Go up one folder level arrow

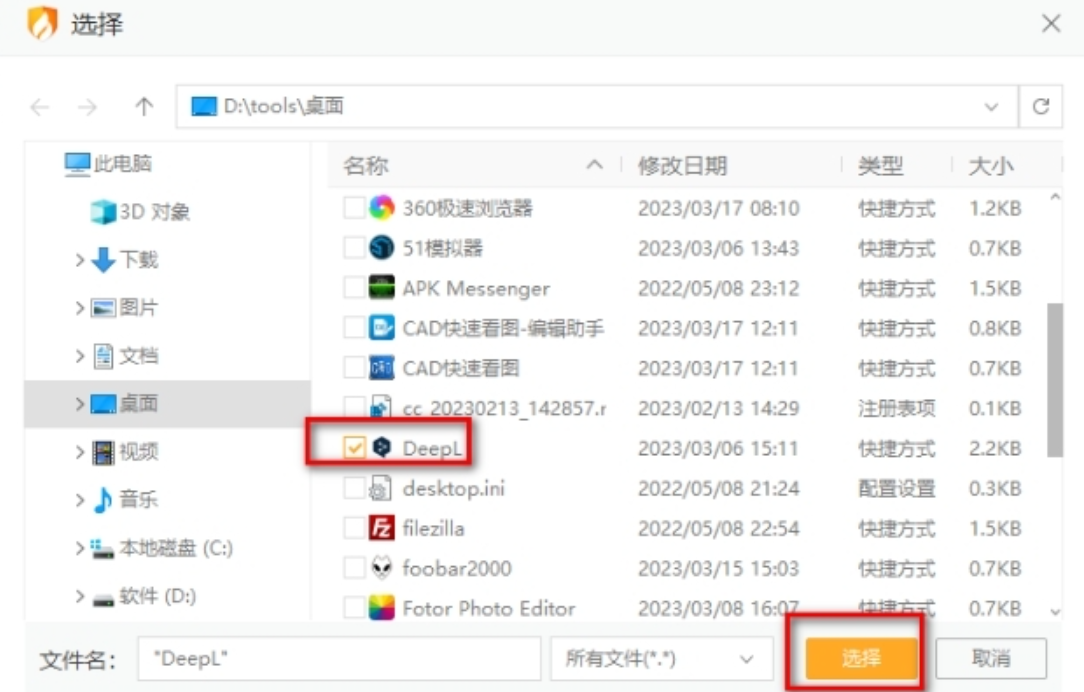click(144, 107)
